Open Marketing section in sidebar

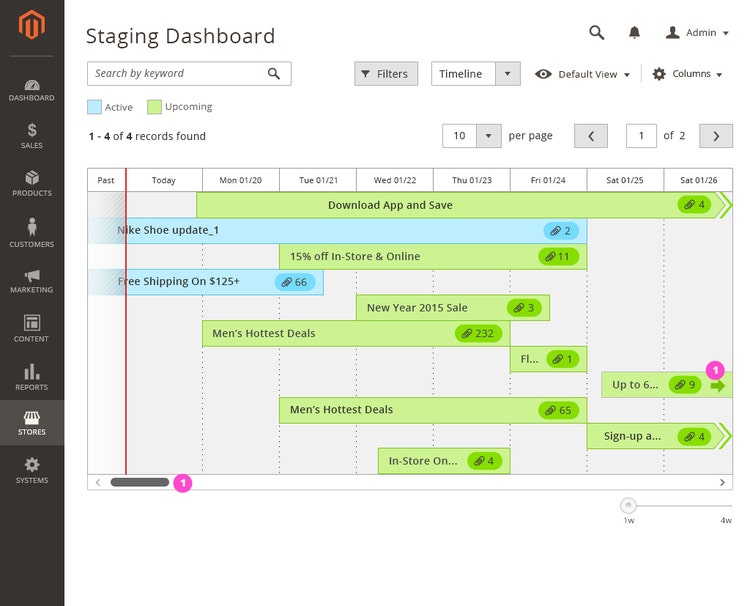[32, 281]
